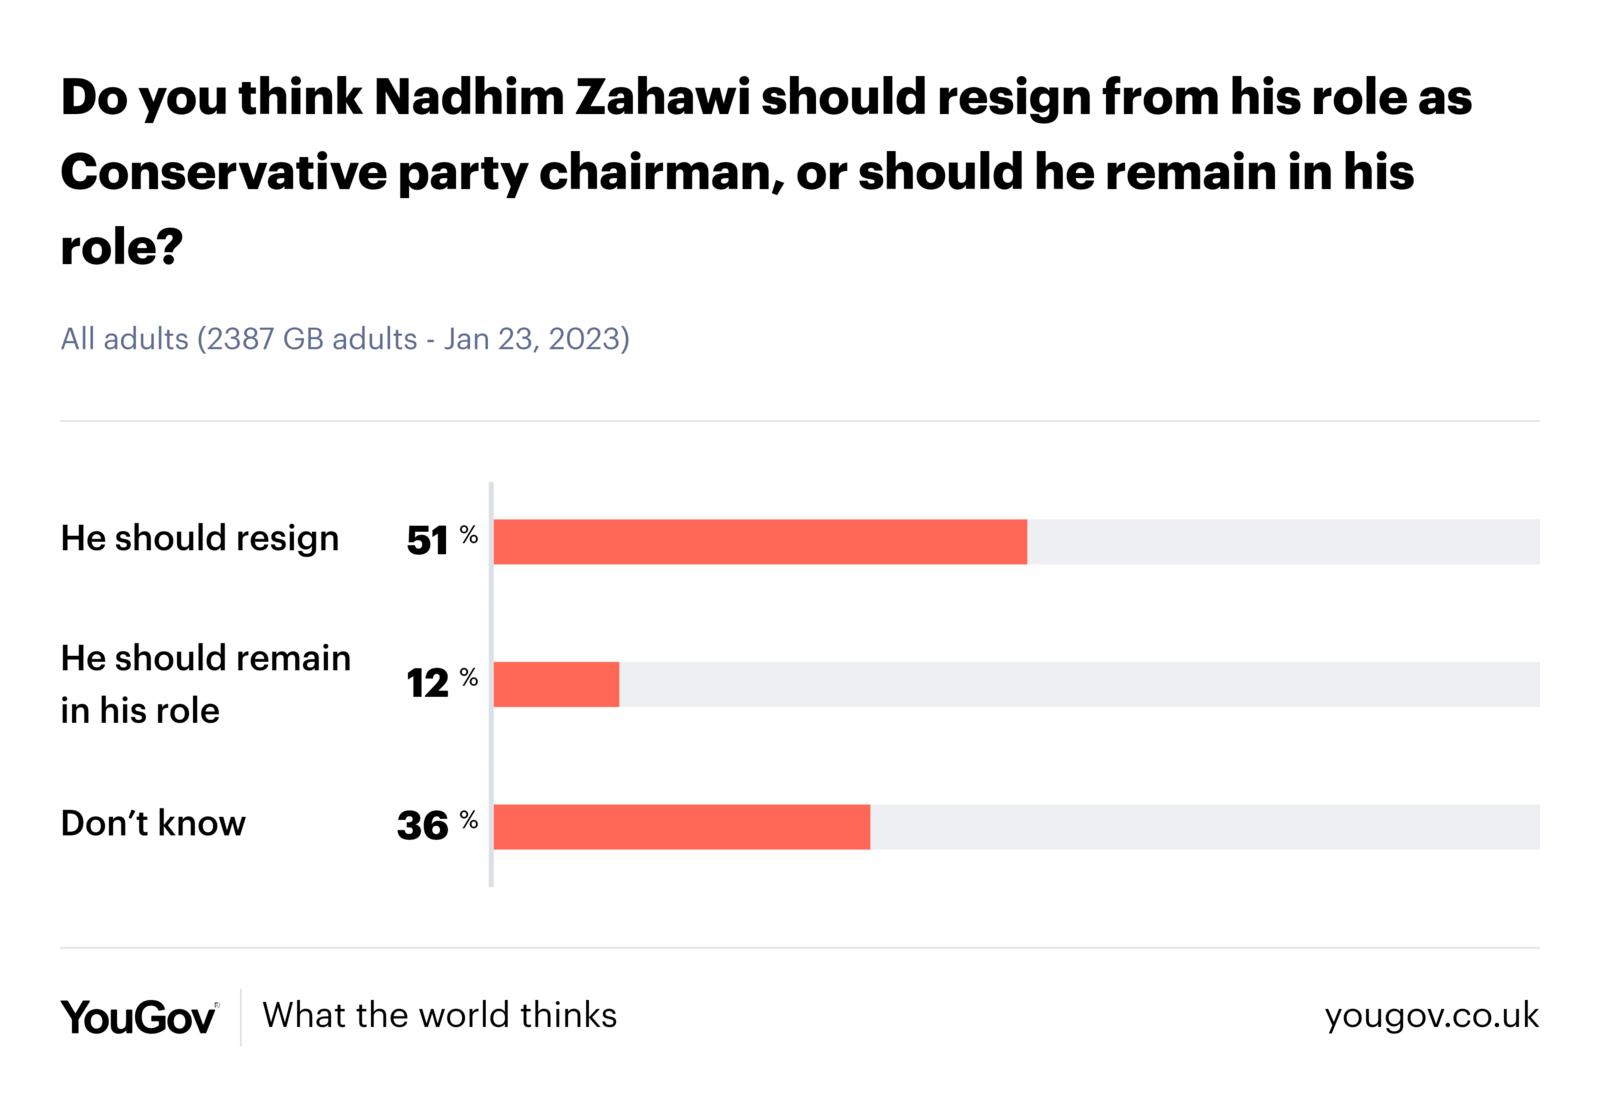Viewport: 1600px width, 1108px height.
Task: Click the "He should resign" label
Action: (200, 538)
